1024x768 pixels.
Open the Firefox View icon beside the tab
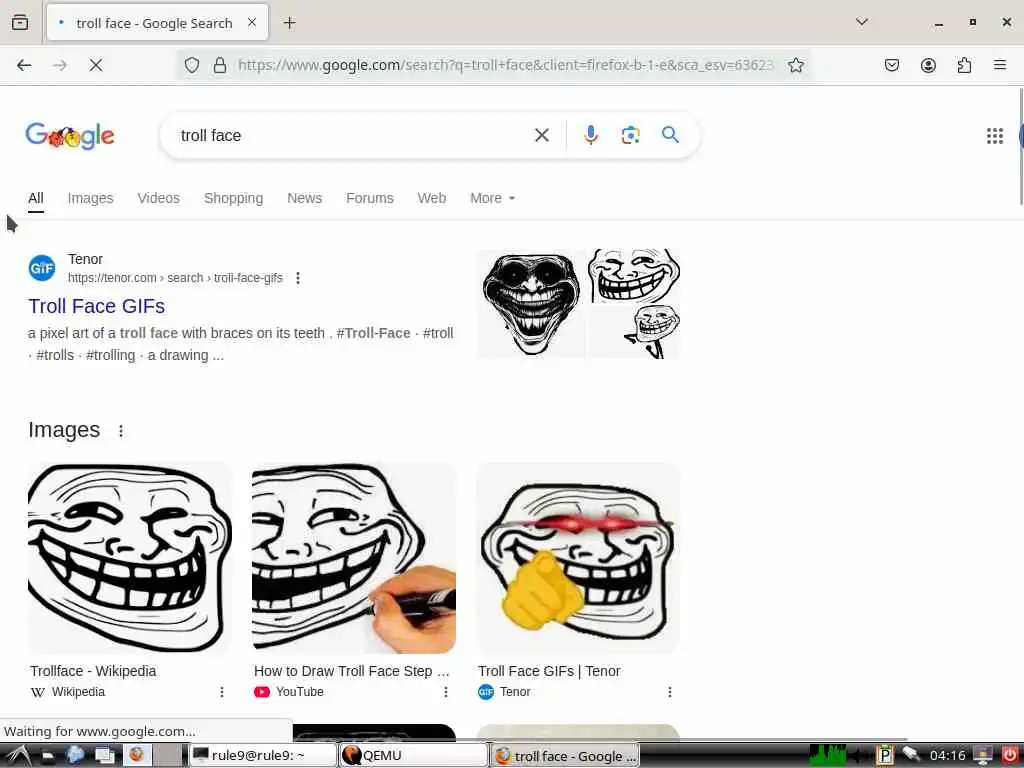click(20, 23)
